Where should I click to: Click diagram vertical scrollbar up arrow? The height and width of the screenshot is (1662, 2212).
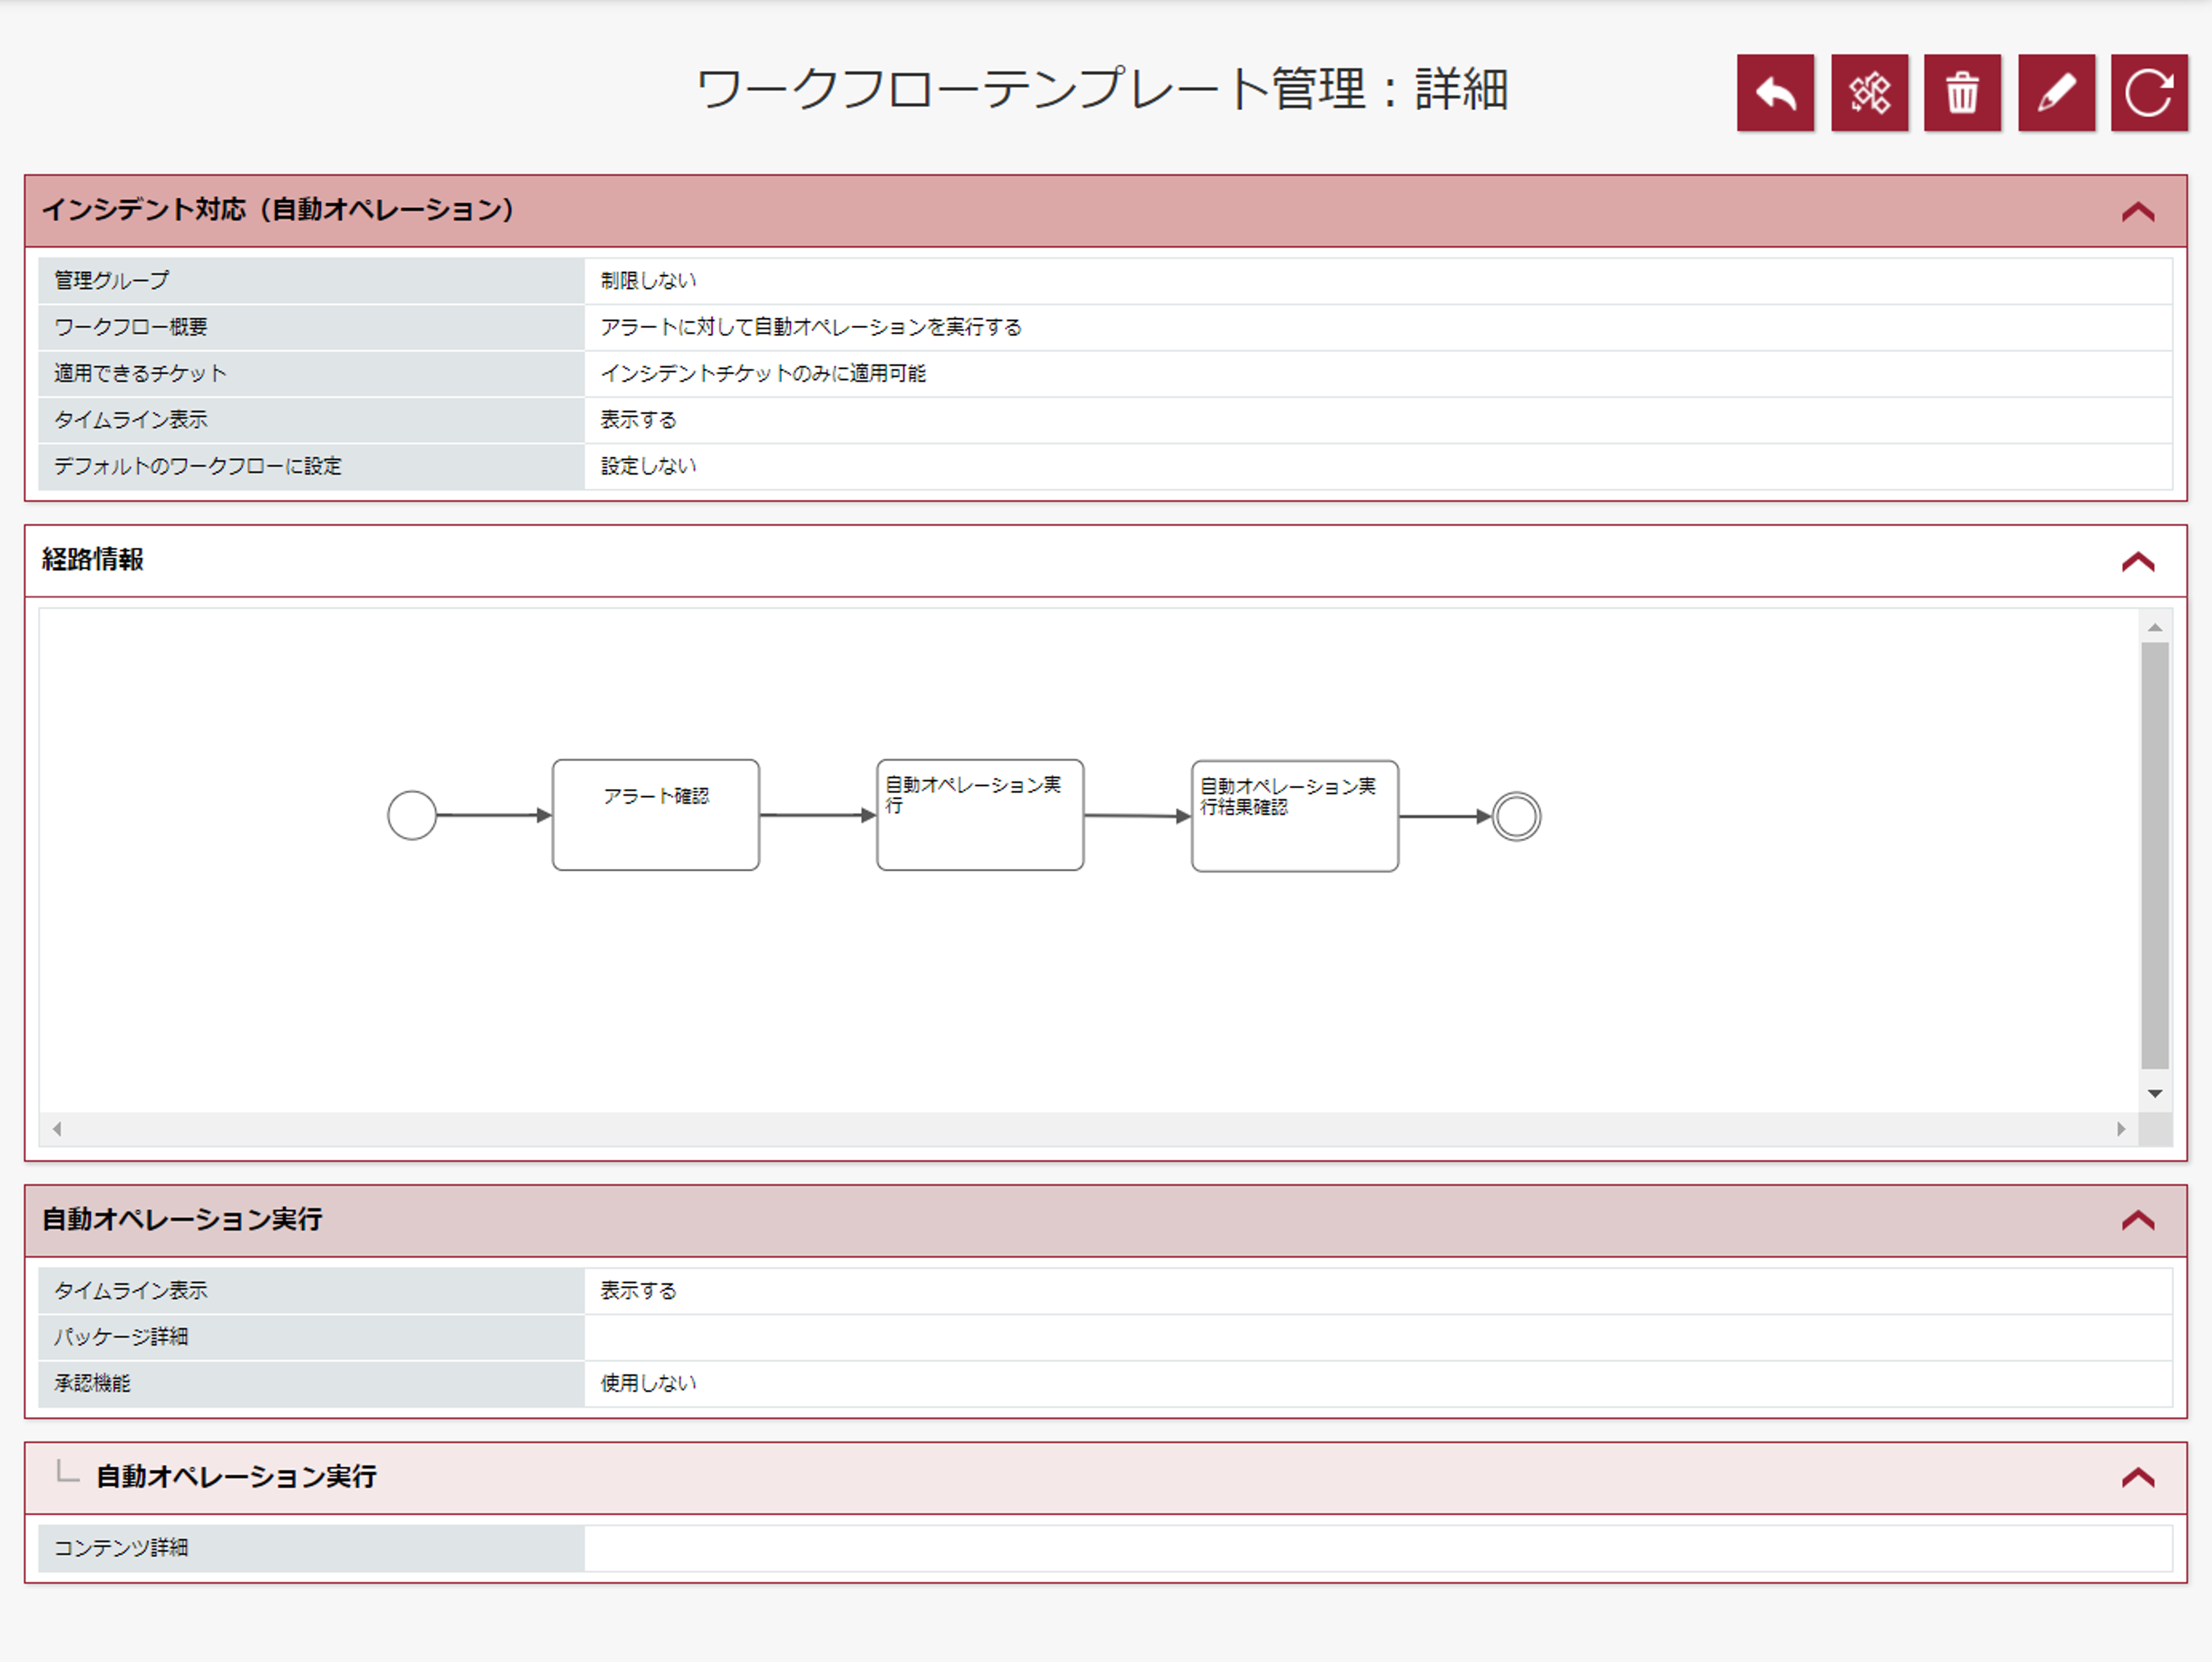tap(2155, 627)
